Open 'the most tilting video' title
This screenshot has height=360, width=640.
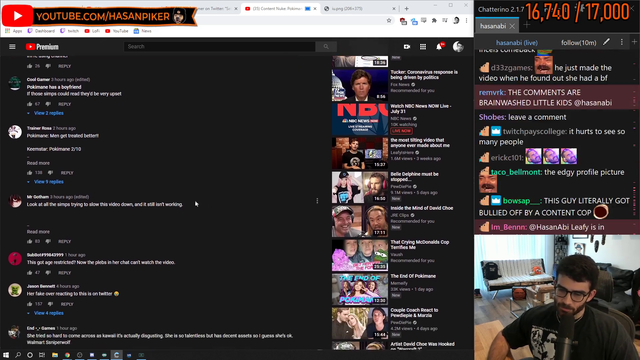pyautogui.click(x=420, y=142)
